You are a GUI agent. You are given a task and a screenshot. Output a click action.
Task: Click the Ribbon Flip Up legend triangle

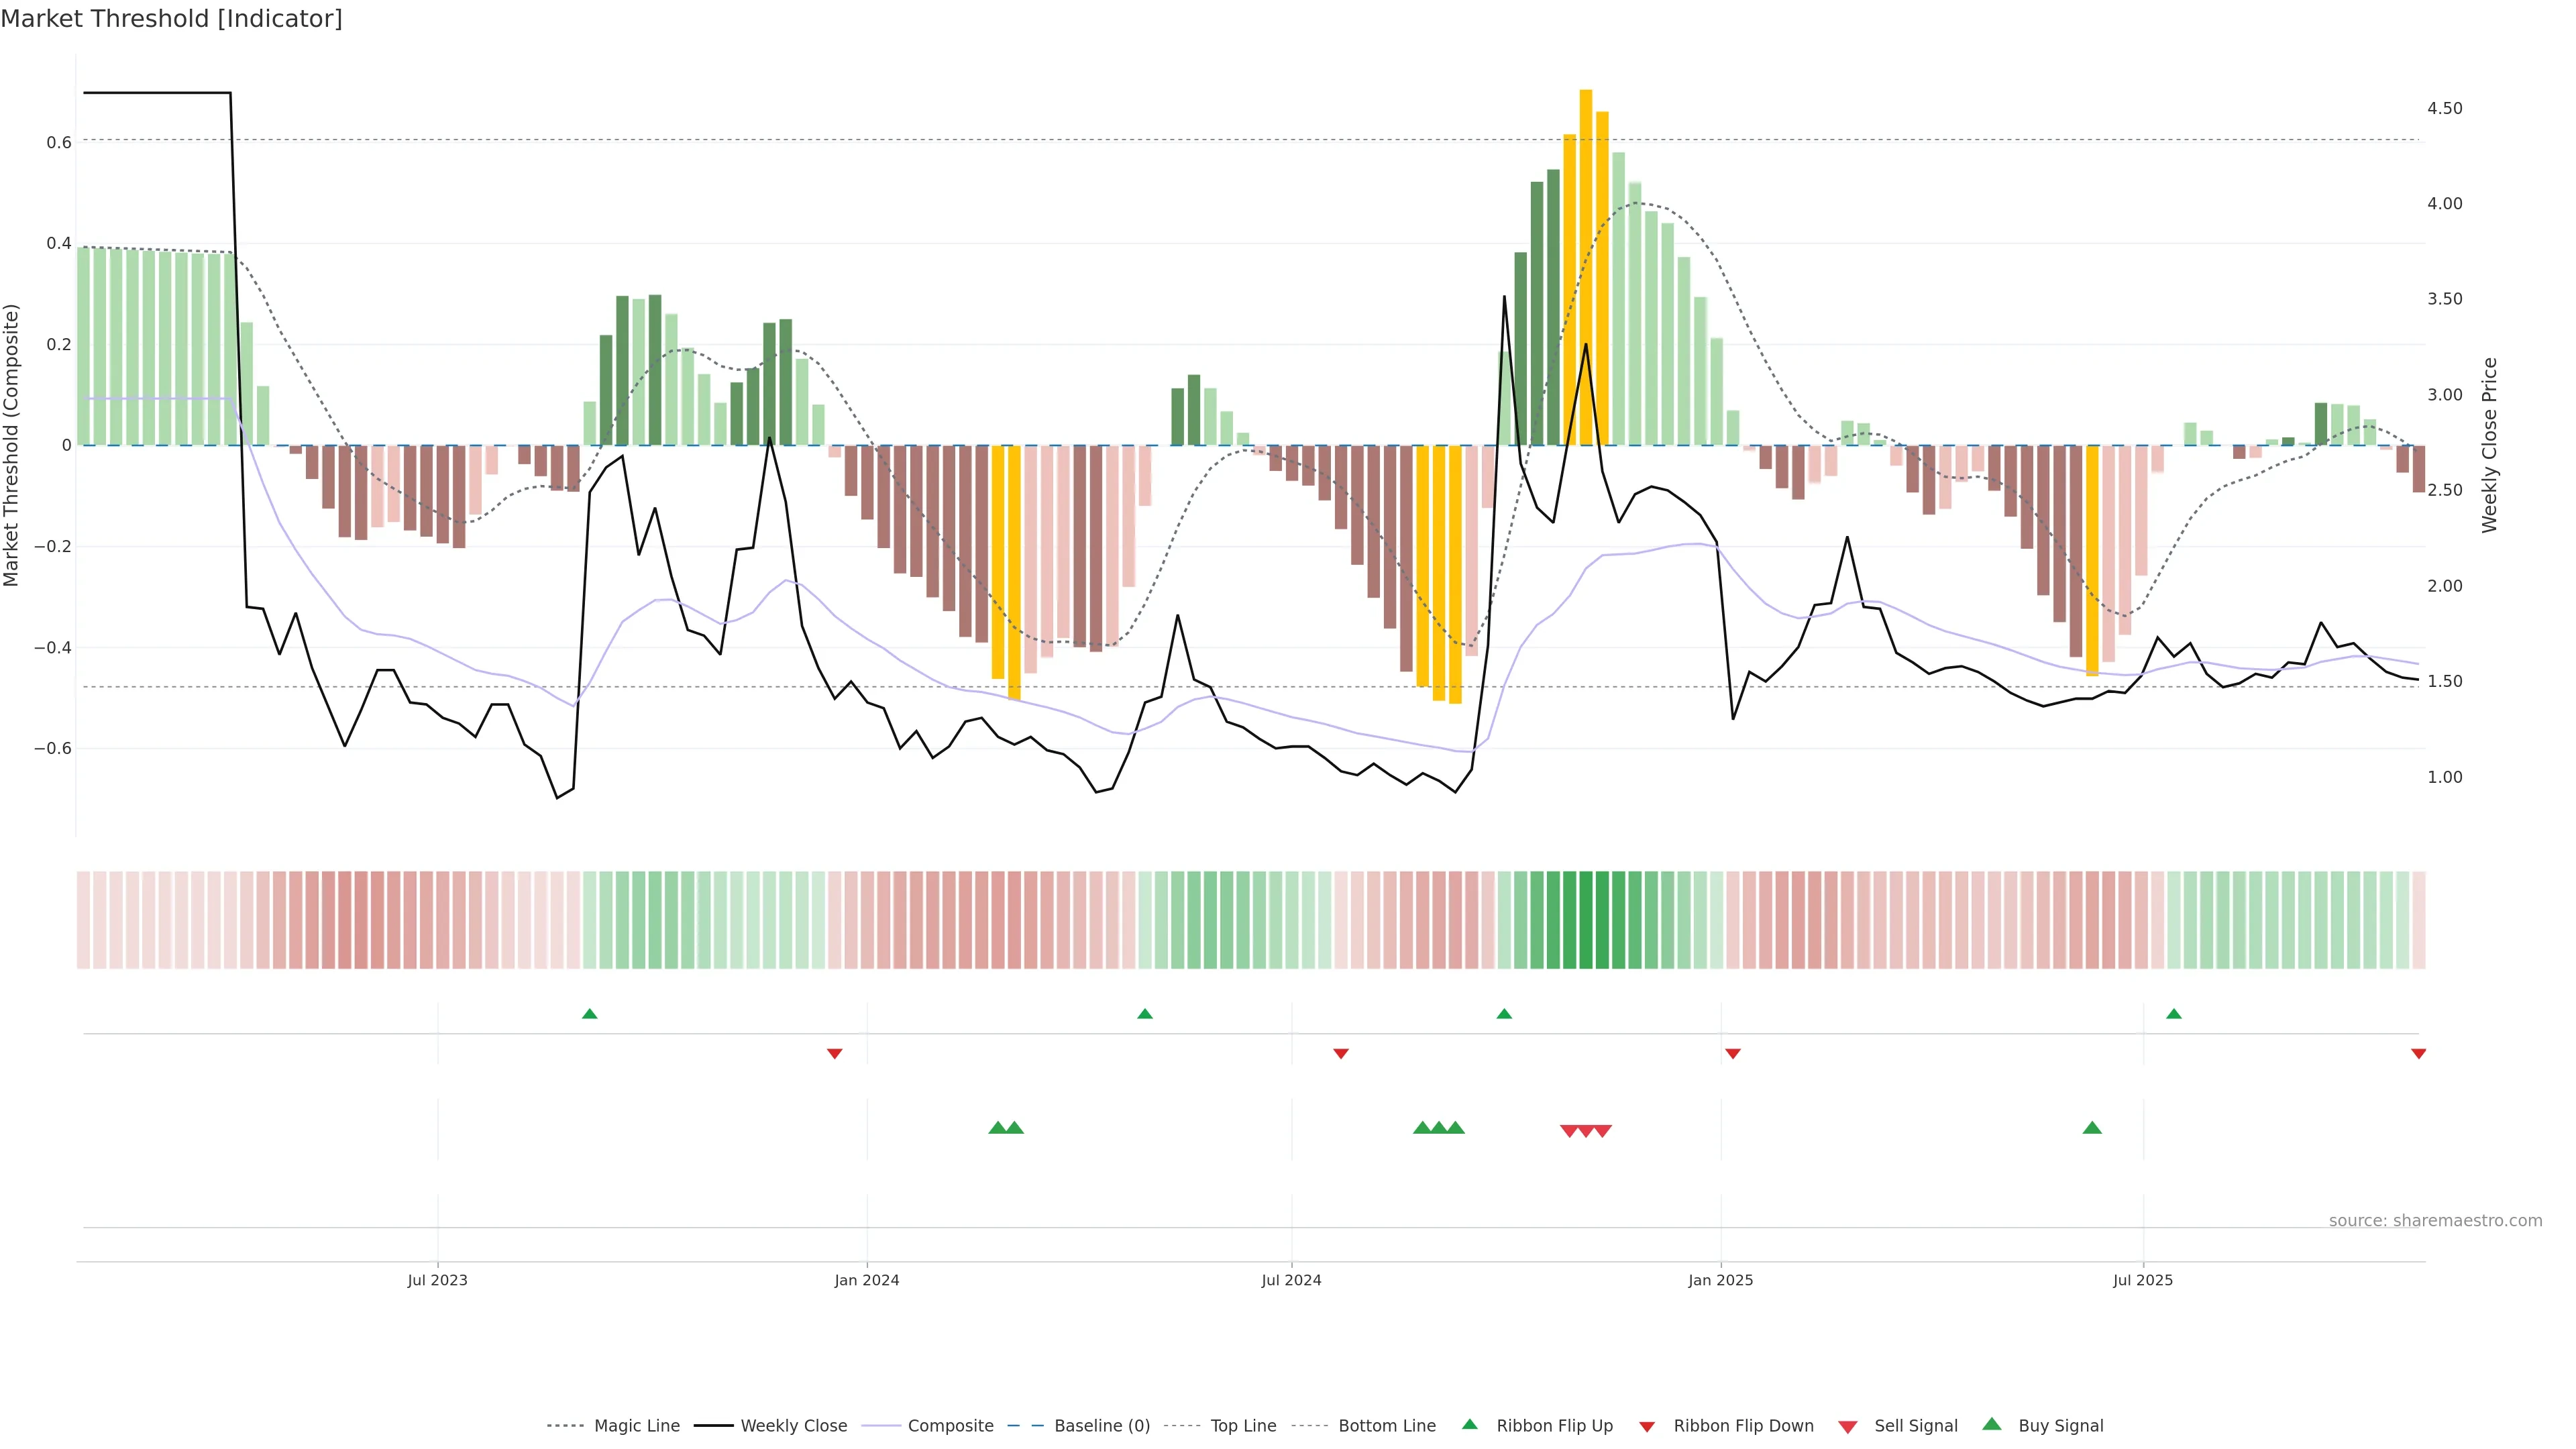pos(1469,1424)
